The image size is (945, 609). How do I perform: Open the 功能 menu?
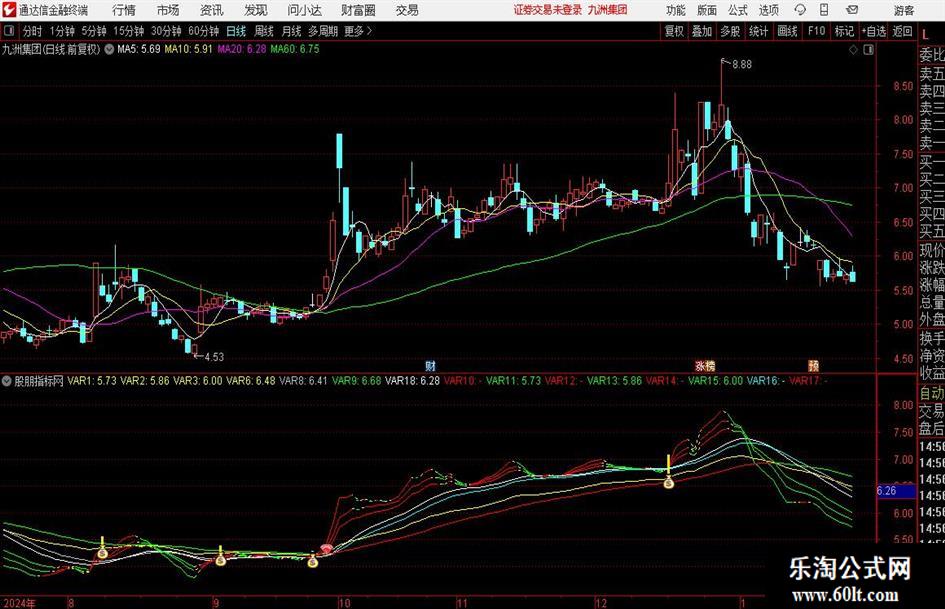676,10
